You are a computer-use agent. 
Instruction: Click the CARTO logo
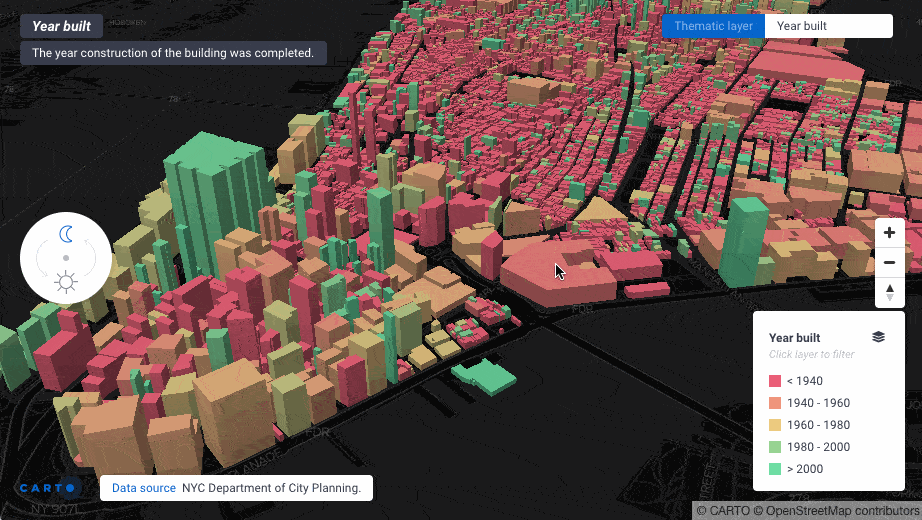(x=48, y=488)
